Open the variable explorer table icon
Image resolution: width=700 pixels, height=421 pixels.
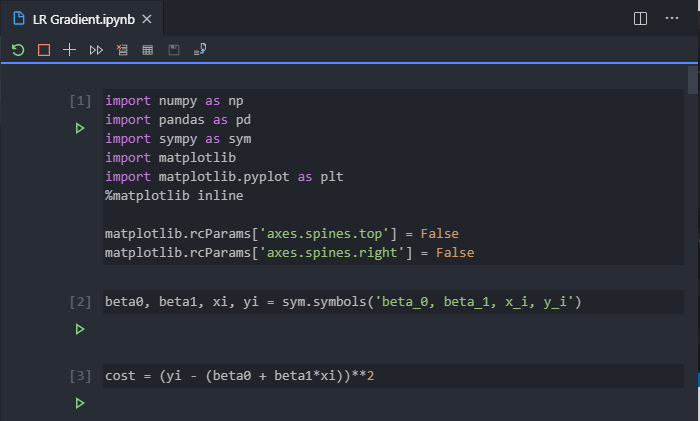coord(148,49)
